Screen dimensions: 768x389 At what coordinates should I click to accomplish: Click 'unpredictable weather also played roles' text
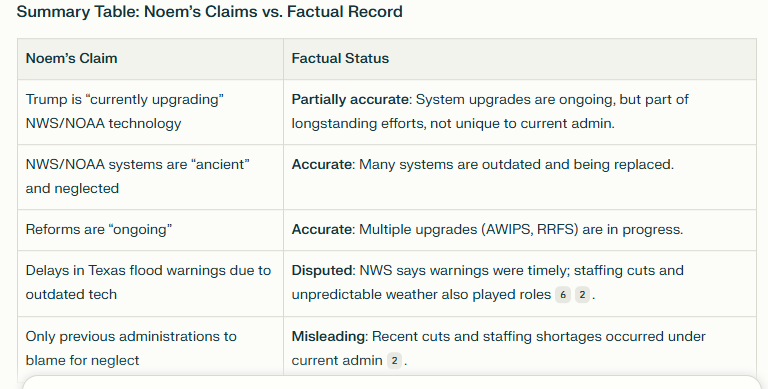point(421,294)
